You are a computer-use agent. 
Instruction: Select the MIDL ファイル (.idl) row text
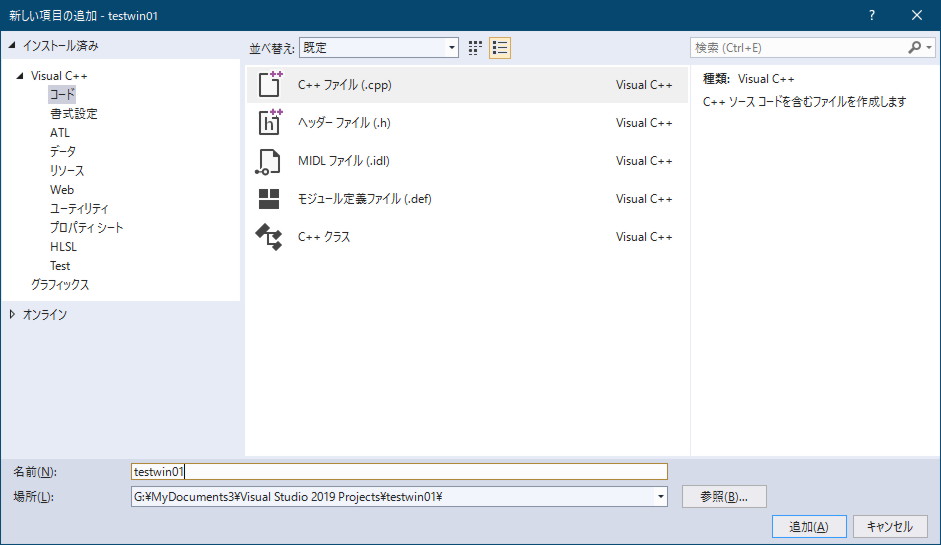coord(343,161)
